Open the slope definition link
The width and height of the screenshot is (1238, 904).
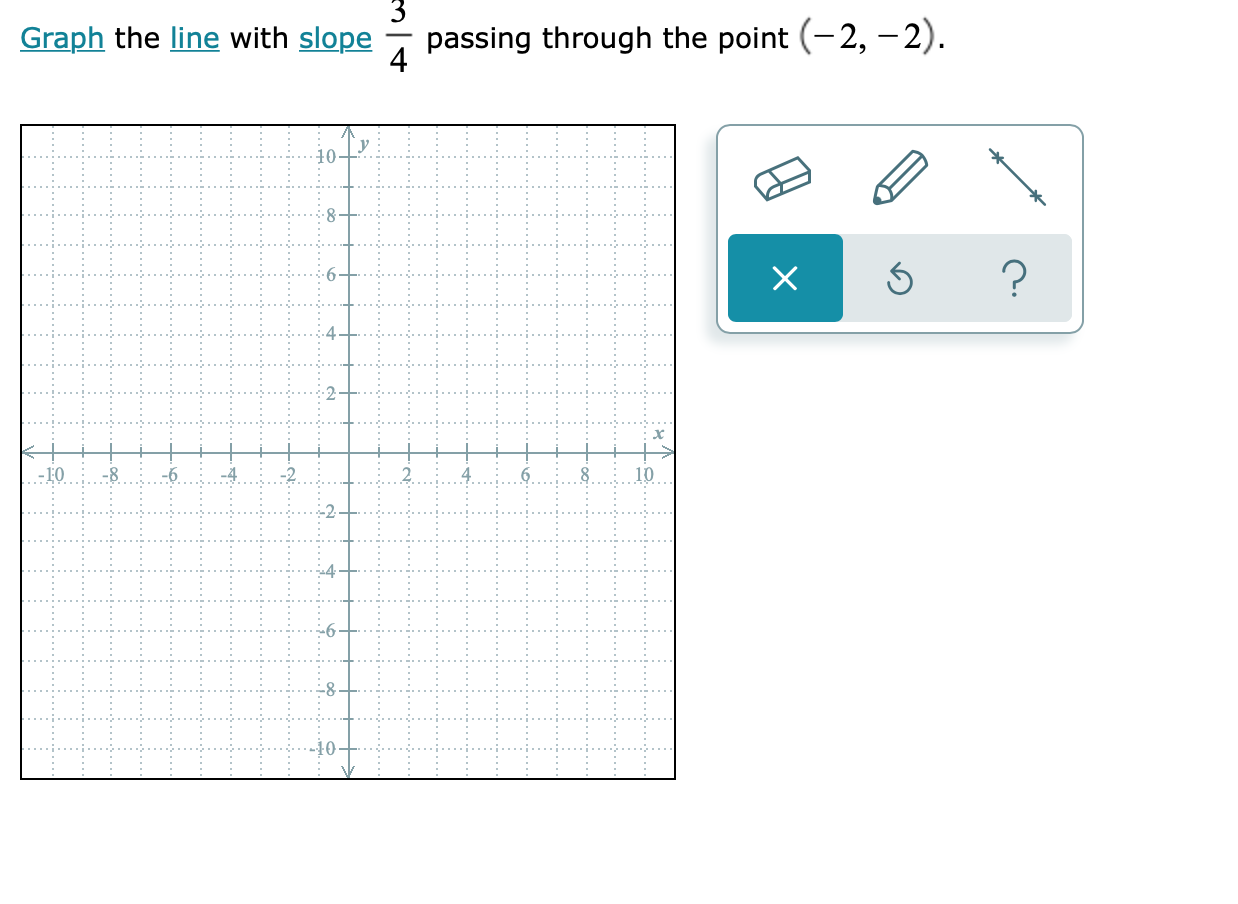[x=334, y=39]
